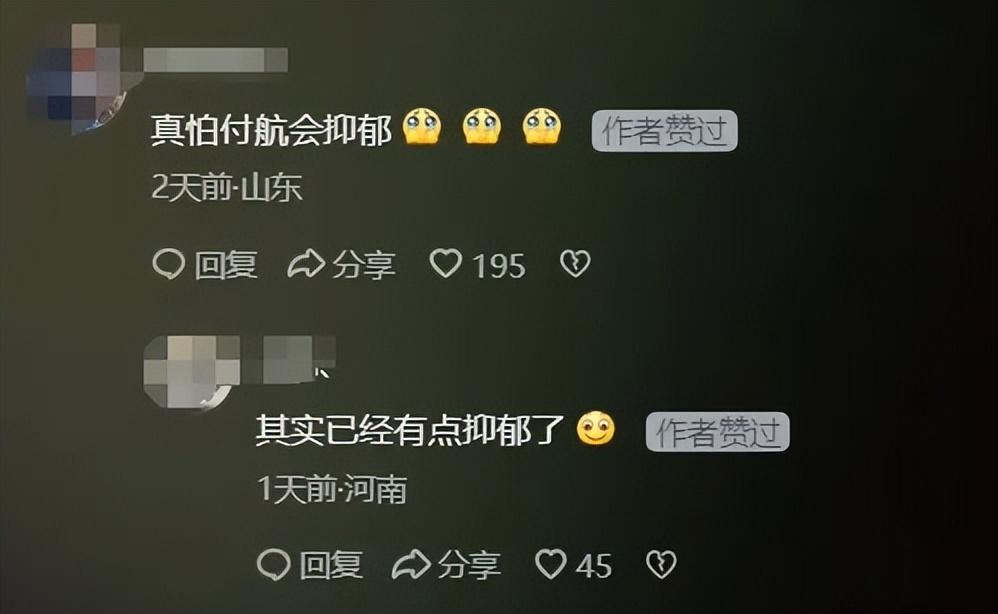Click the reply bubble icon on the first comment
The height and width of the screenshot is (614, 998).
(169, 263)
